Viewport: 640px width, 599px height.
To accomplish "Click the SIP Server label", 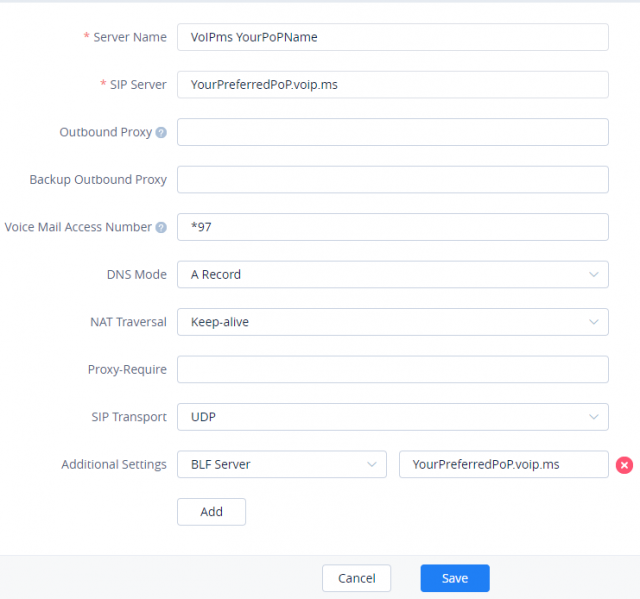I will (x=138, y=84).
